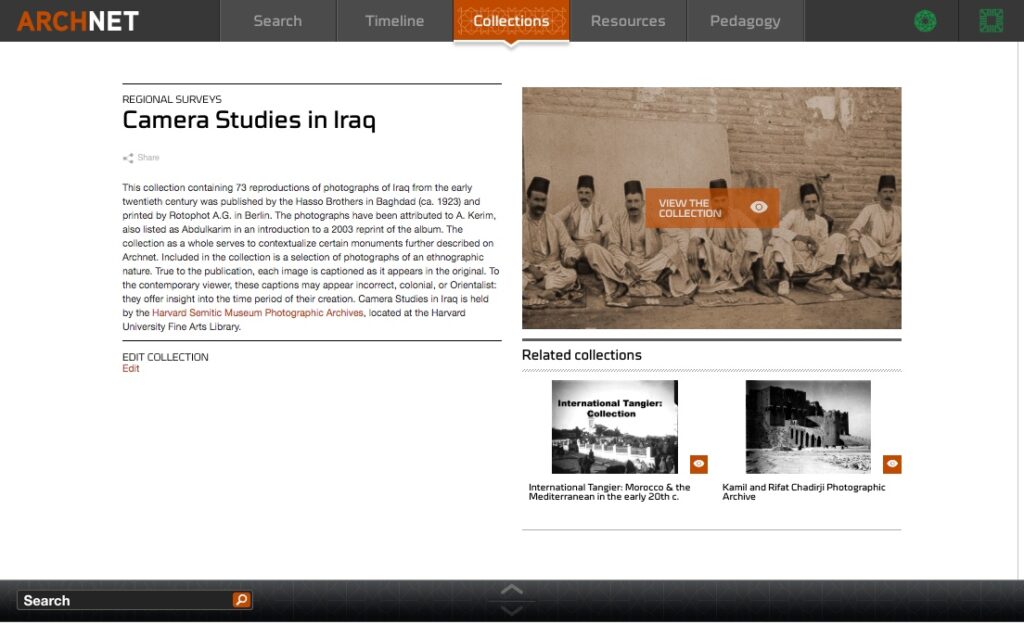Click the green circular ornament icon in top bar

pos(923,20)
